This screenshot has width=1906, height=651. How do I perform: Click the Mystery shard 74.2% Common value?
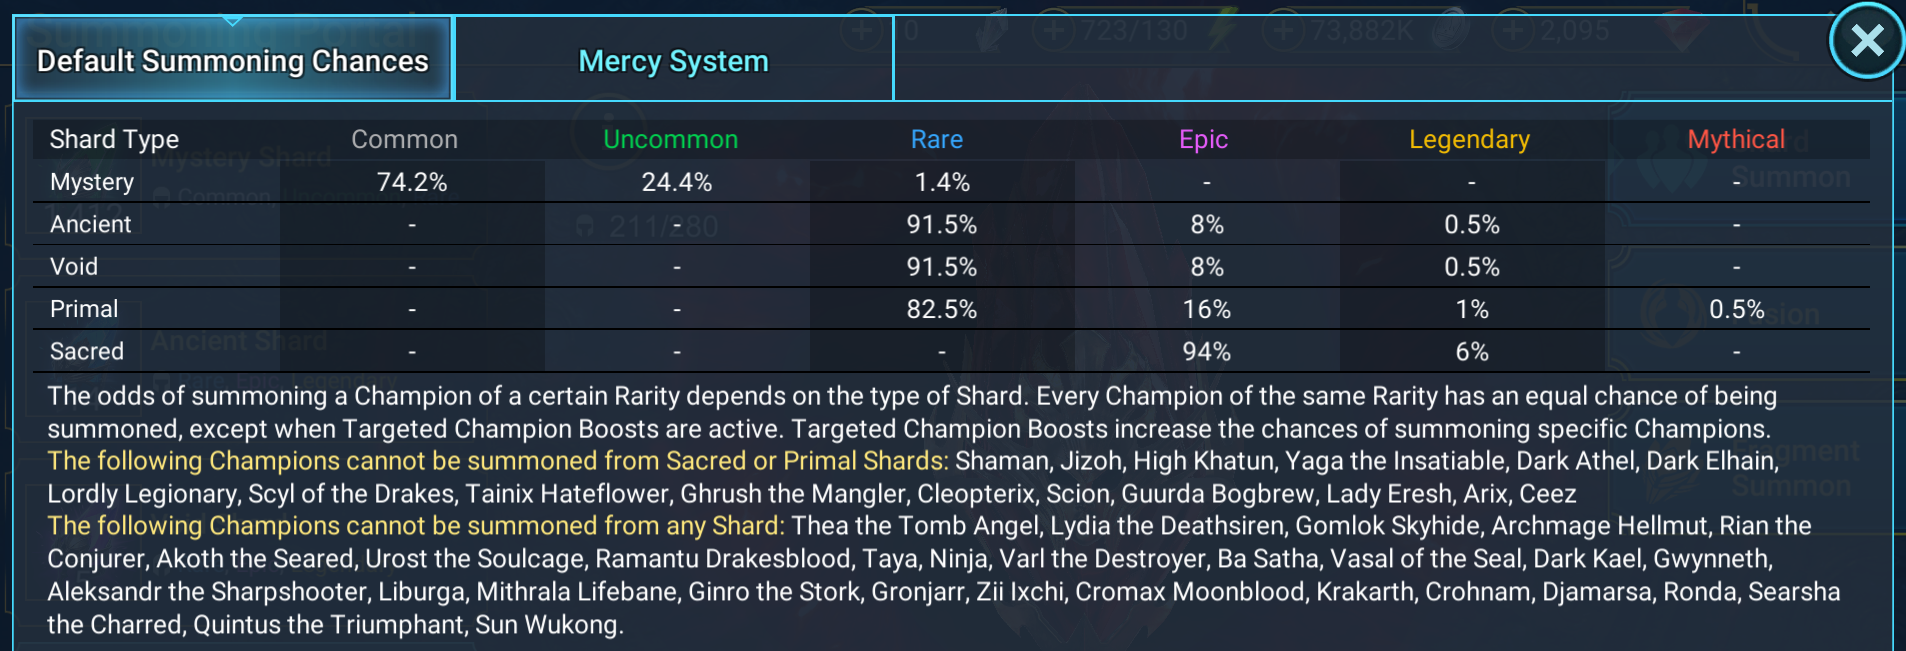click(412, 182)
